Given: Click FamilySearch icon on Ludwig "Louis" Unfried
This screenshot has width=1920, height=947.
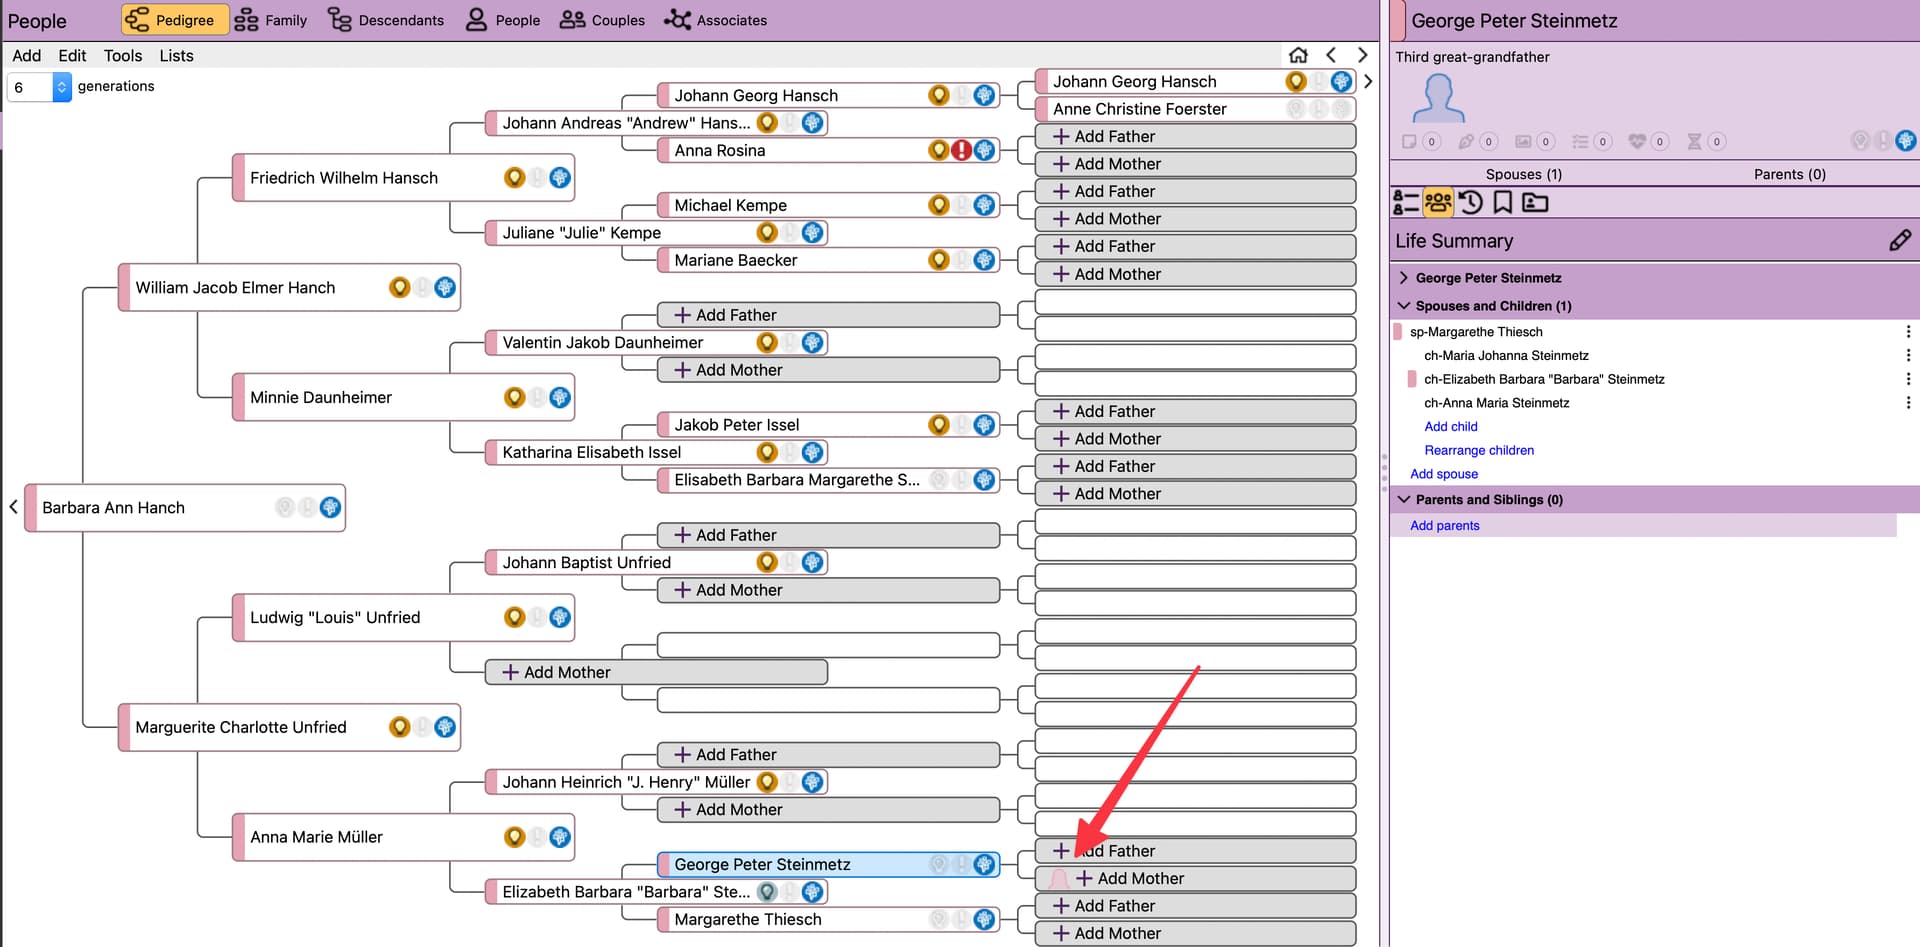Looking at the screenshot, I should (x=560, y=617).
